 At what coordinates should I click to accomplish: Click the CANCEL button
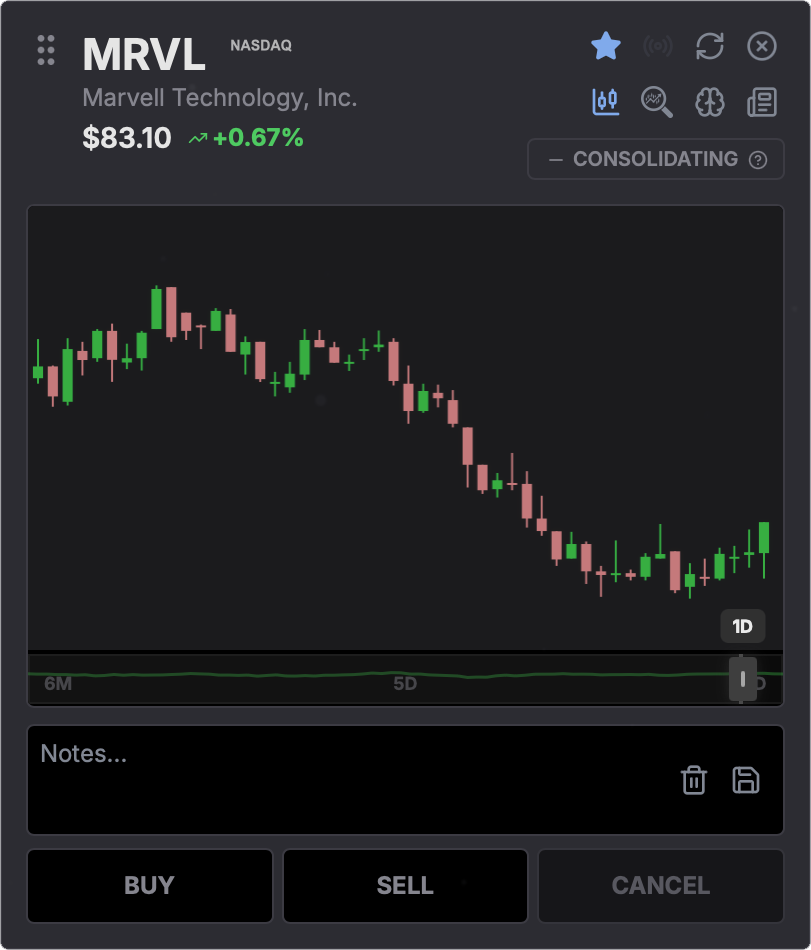(661, 886)
